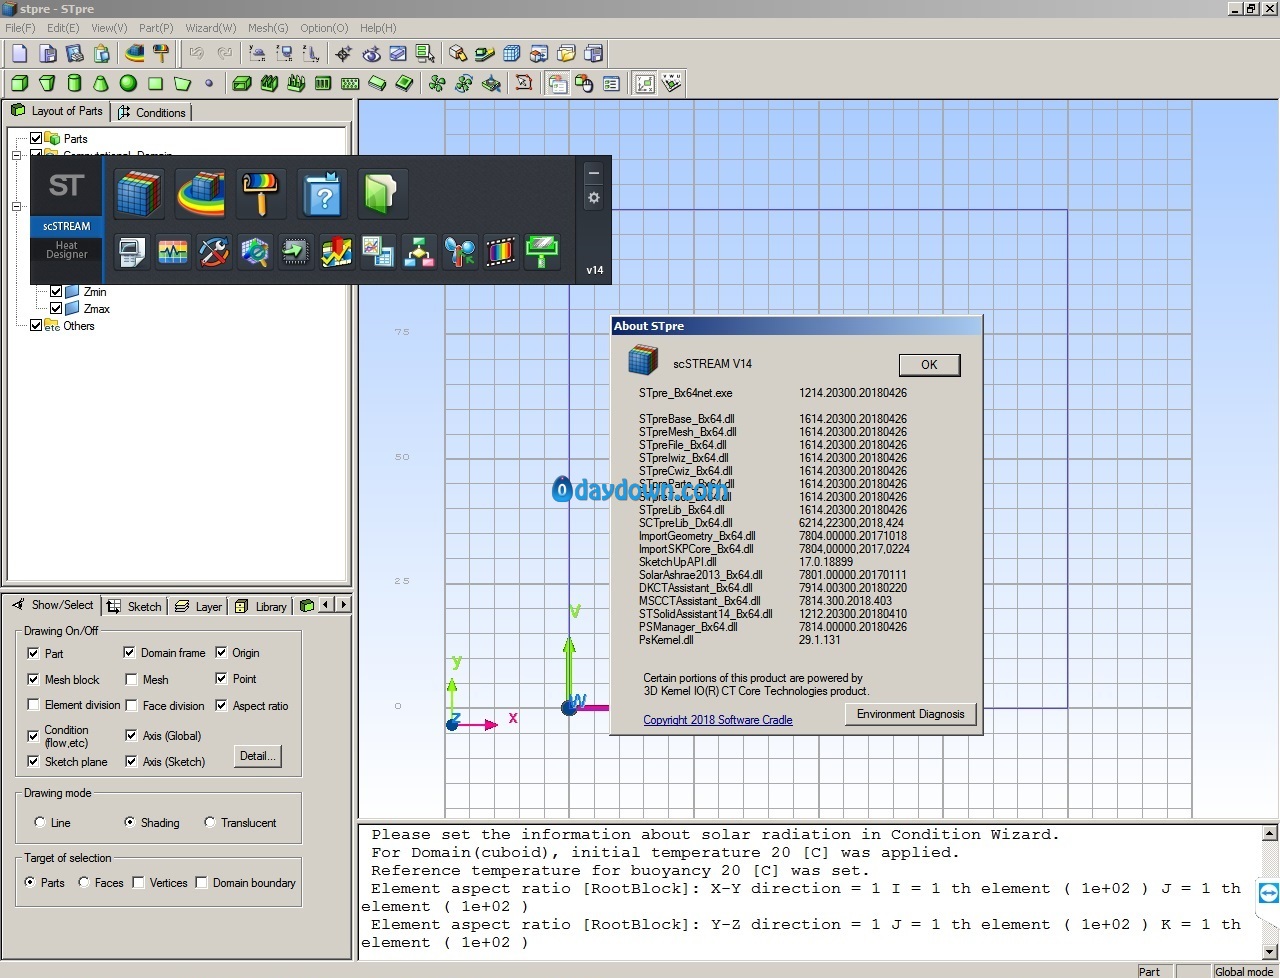Open the help book icon in launcher
Viewport: 1280px width, 978px height.
point(323,193)
